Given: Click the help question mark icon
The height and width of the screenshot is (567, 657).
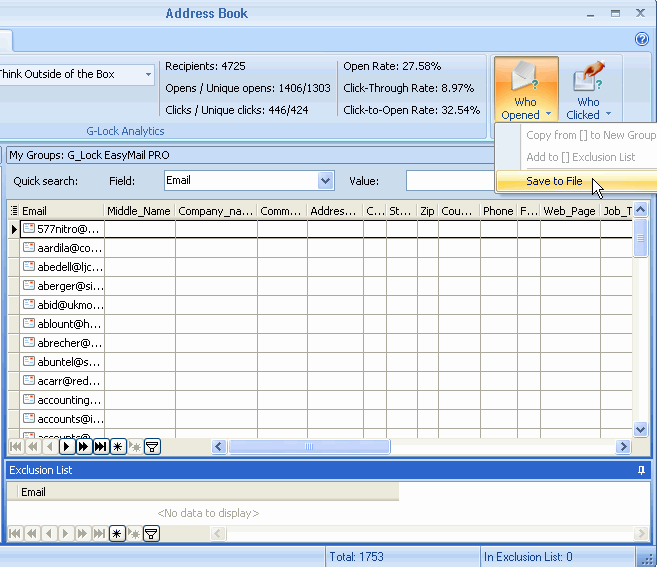Looking at the screenshot, I should 641,39.
